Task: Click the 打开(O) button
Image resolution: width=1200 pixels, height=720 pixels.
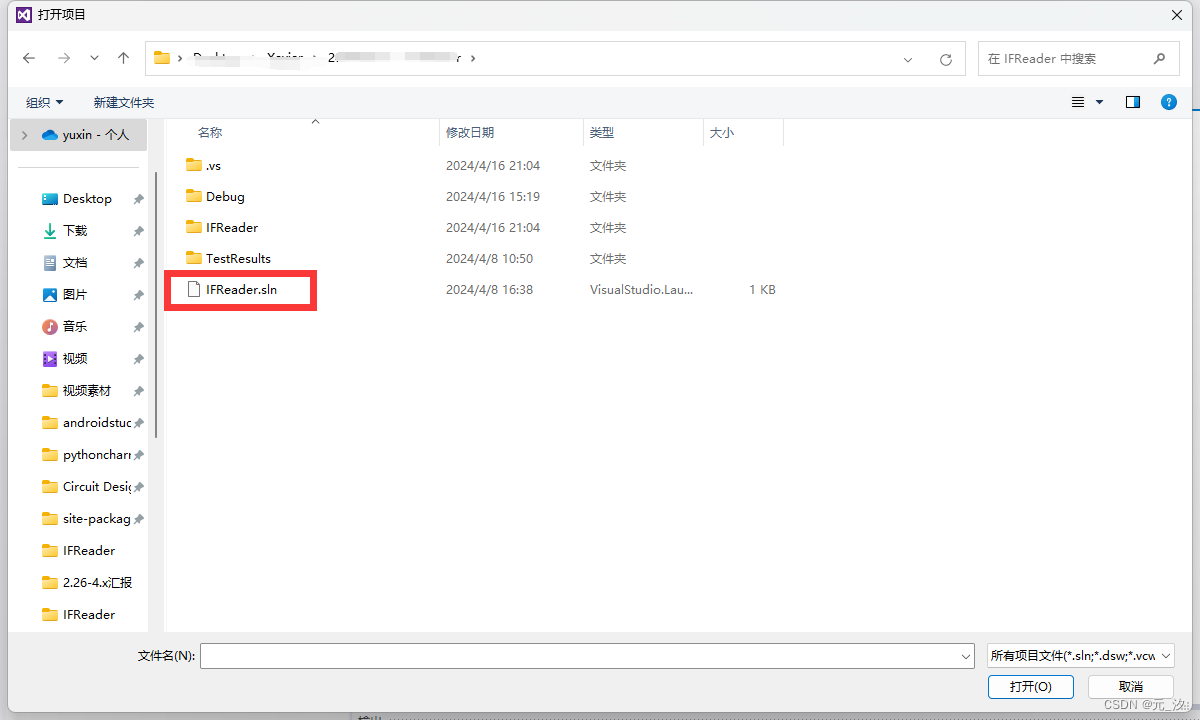Action: click(x=1031, y=686)
